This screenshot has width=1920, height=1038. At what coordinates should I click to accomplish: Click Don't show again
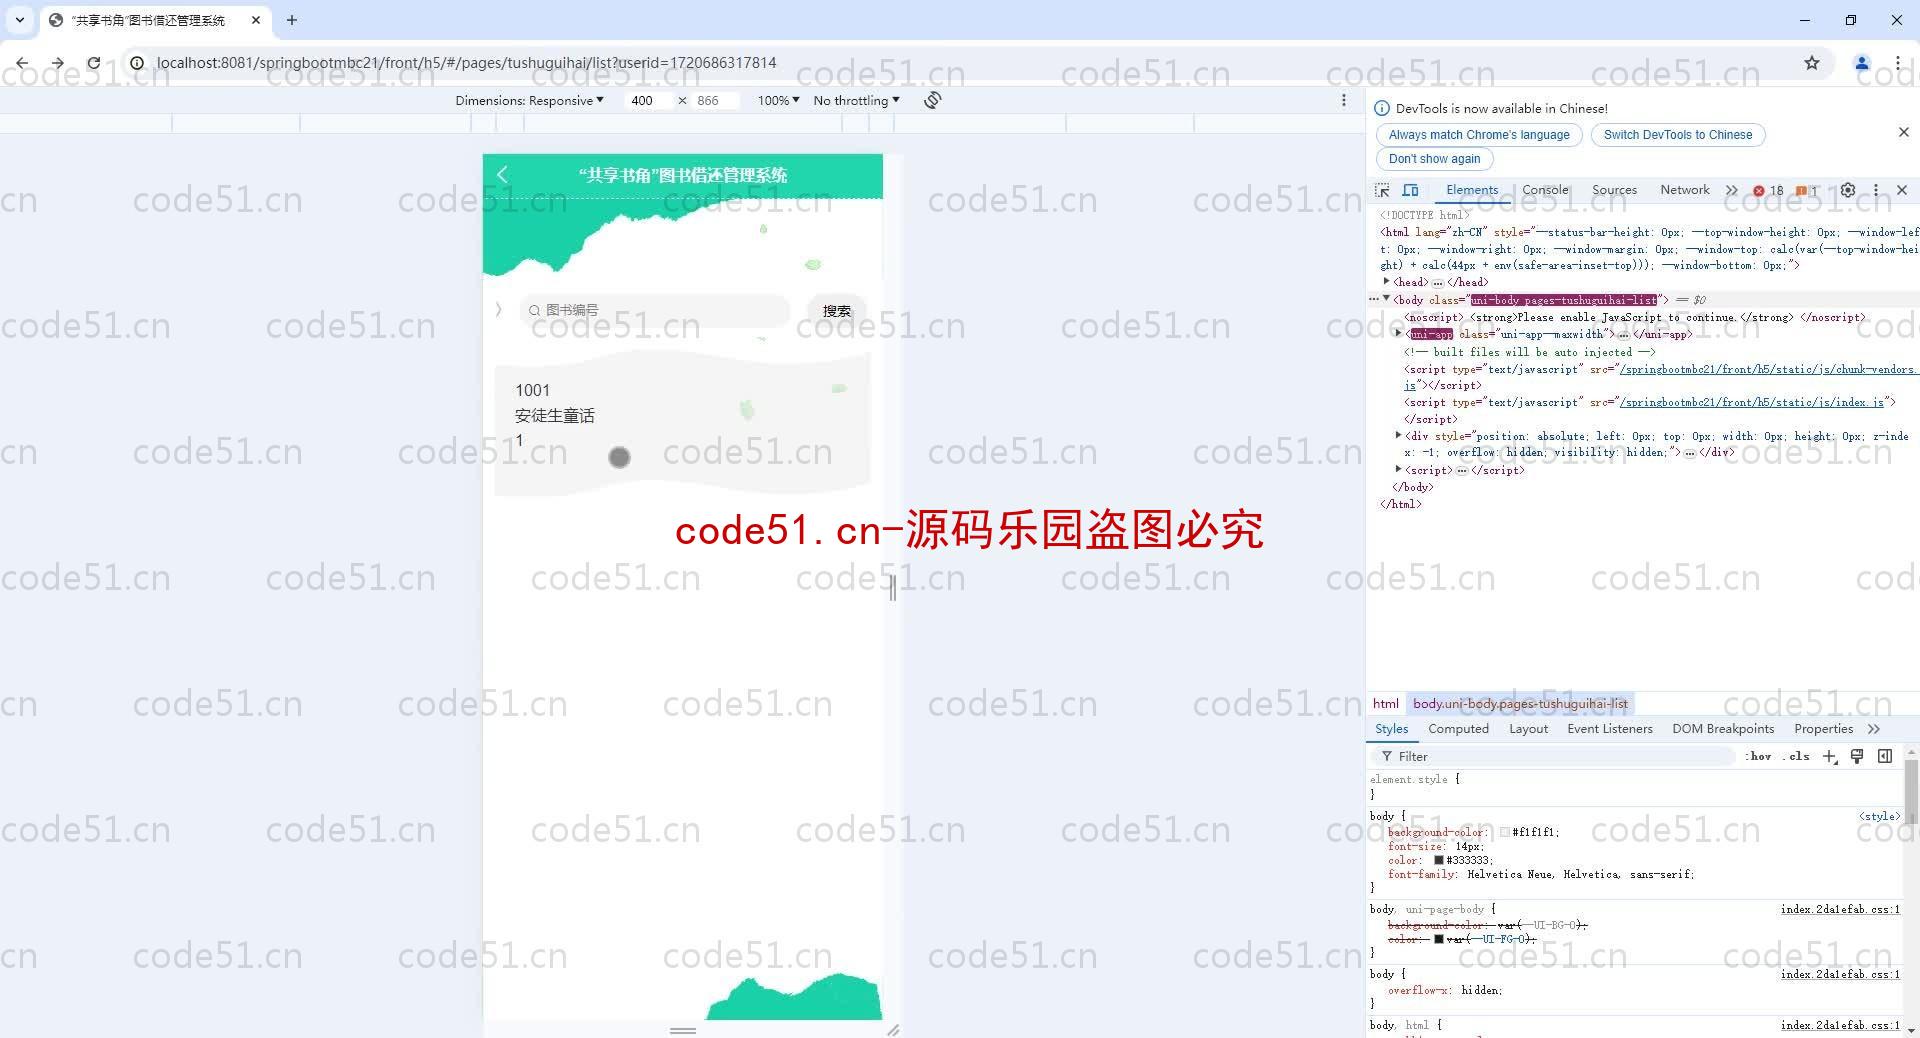tap(1434, 159)
